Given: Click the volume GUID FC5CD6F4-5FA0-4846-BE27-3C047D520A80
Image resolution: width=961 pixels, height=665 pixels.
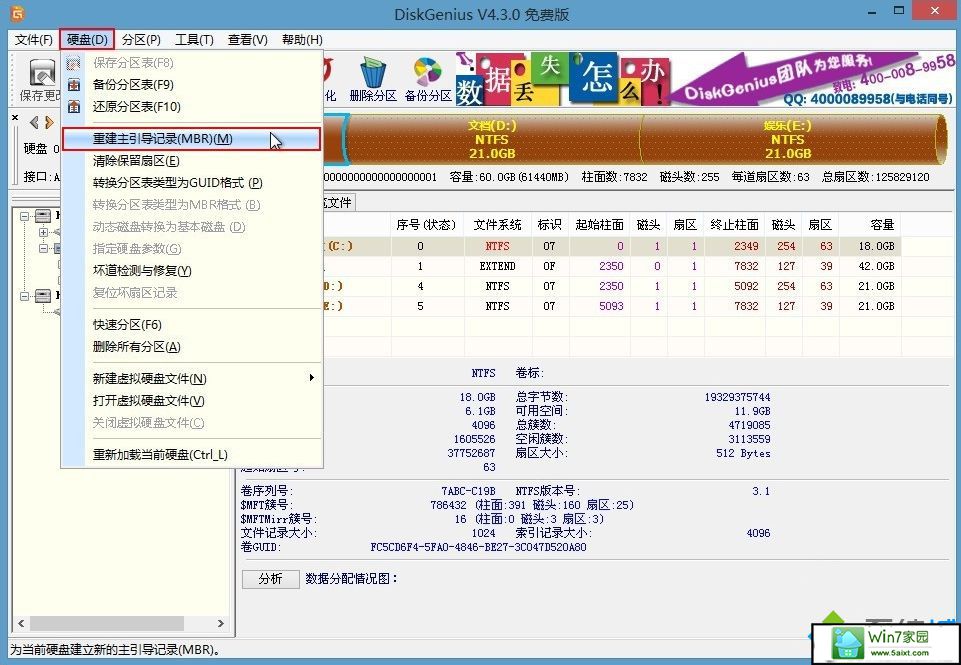Looking at the screenshot, I should tap(478, 547).
